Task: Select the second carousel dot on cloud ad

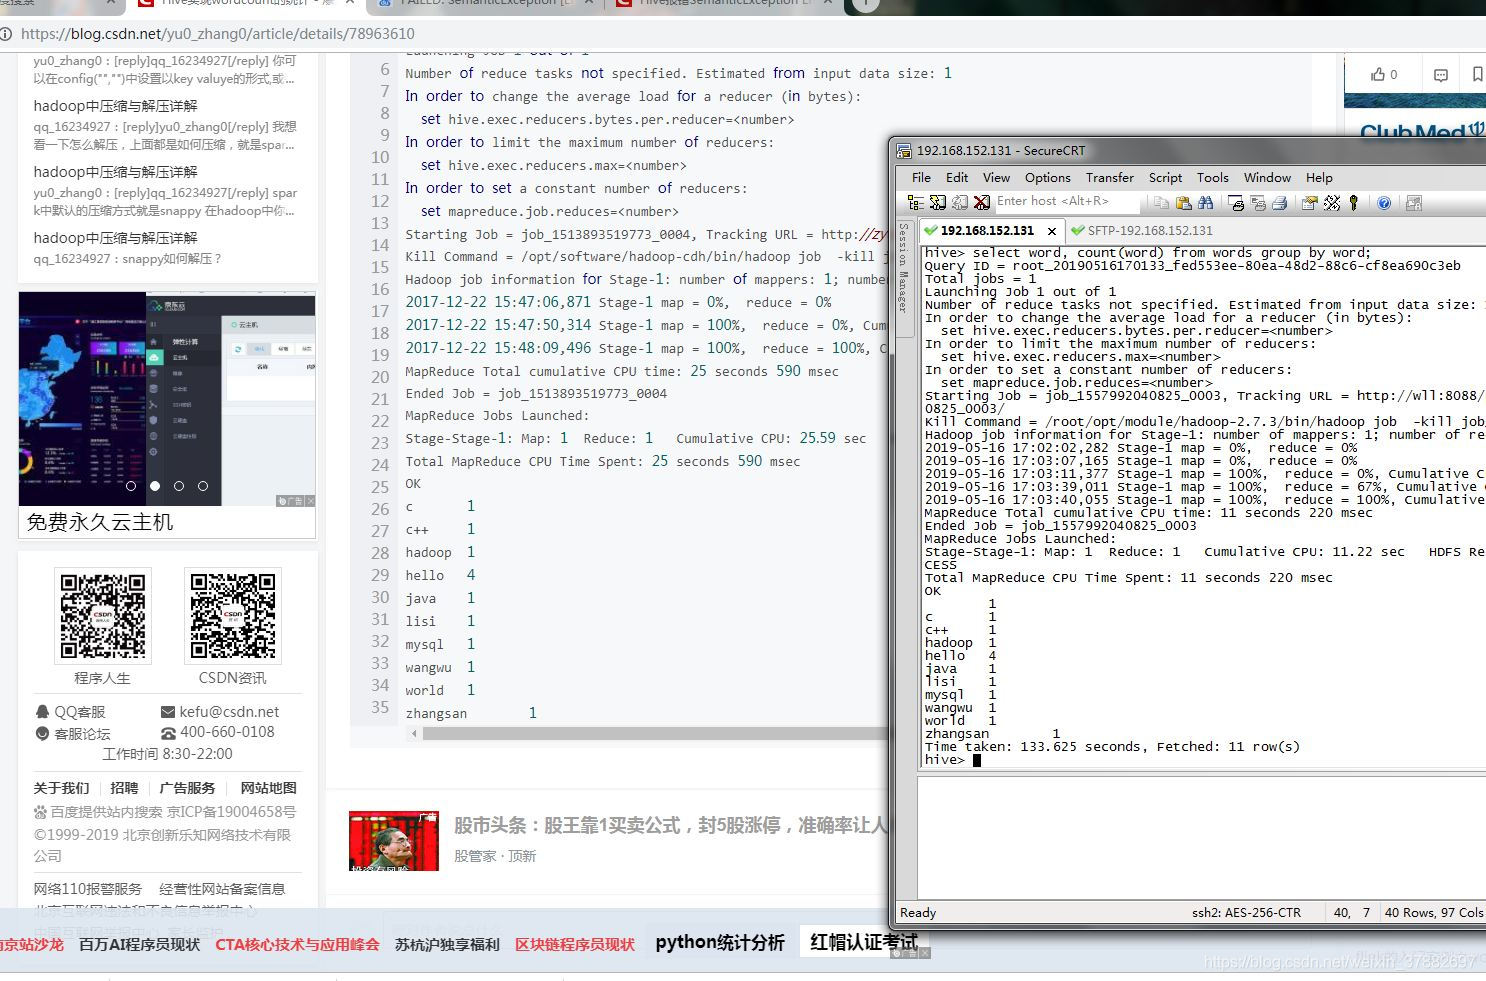Action: 155,486
